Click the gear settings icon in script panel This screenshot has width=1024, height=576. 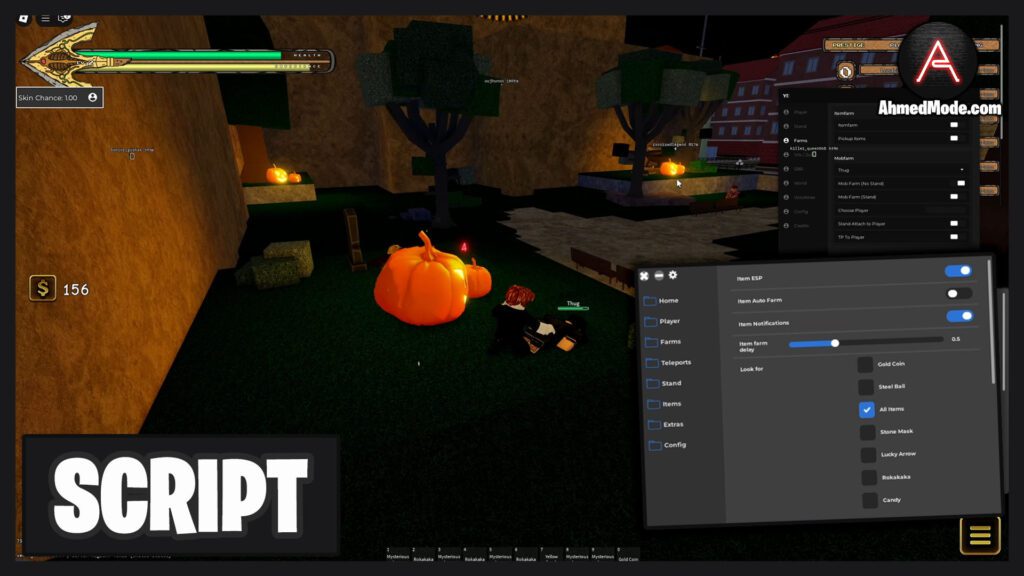pyautogui.click(x=673, y=275)
